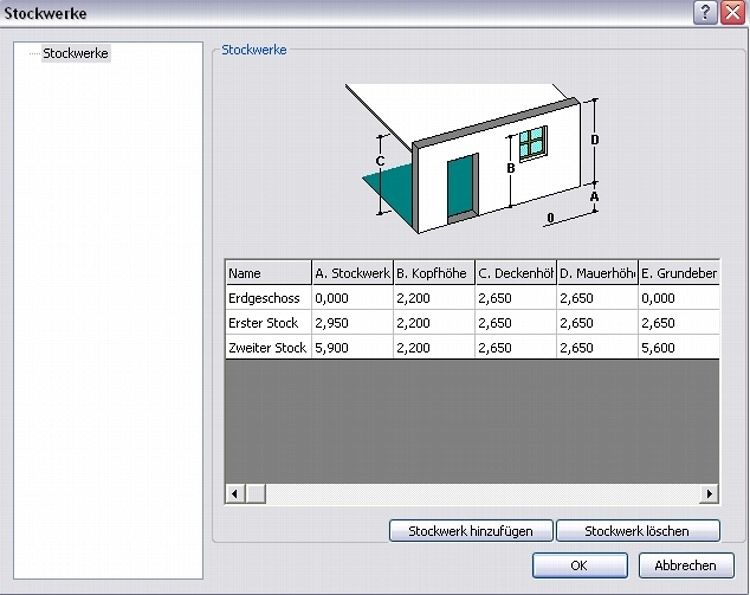
Task: Click the A. Stockwerk column header
Action: tap(352, 273)
